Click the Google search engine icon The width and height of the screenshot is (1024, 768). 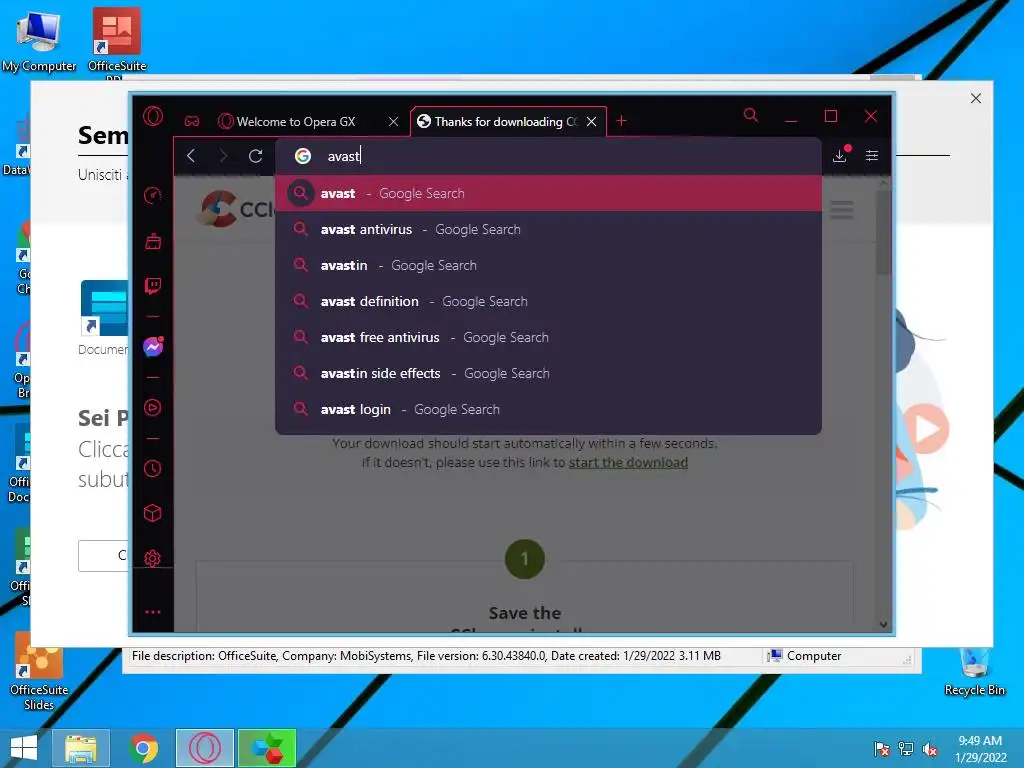coord(302,156)
